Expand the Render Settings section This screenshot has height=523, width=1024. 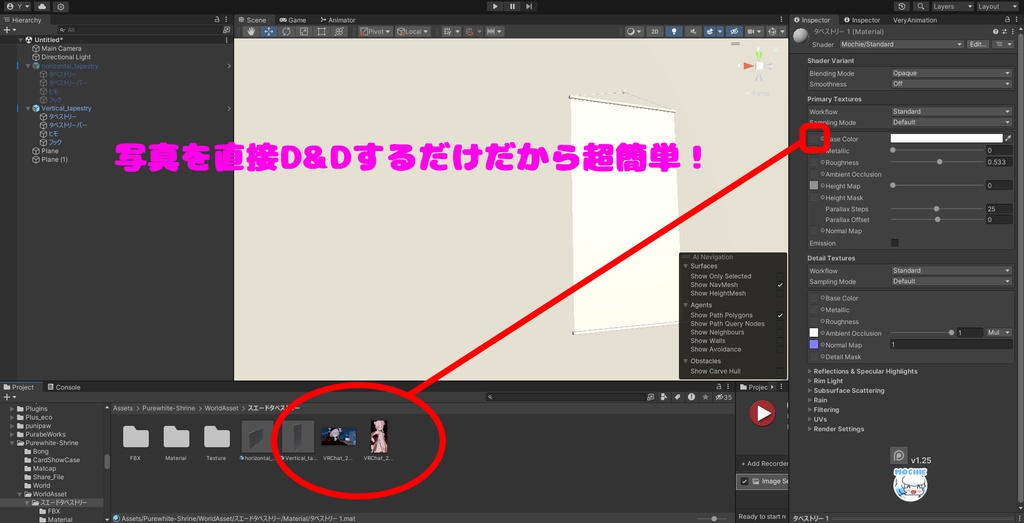(838, 429)
